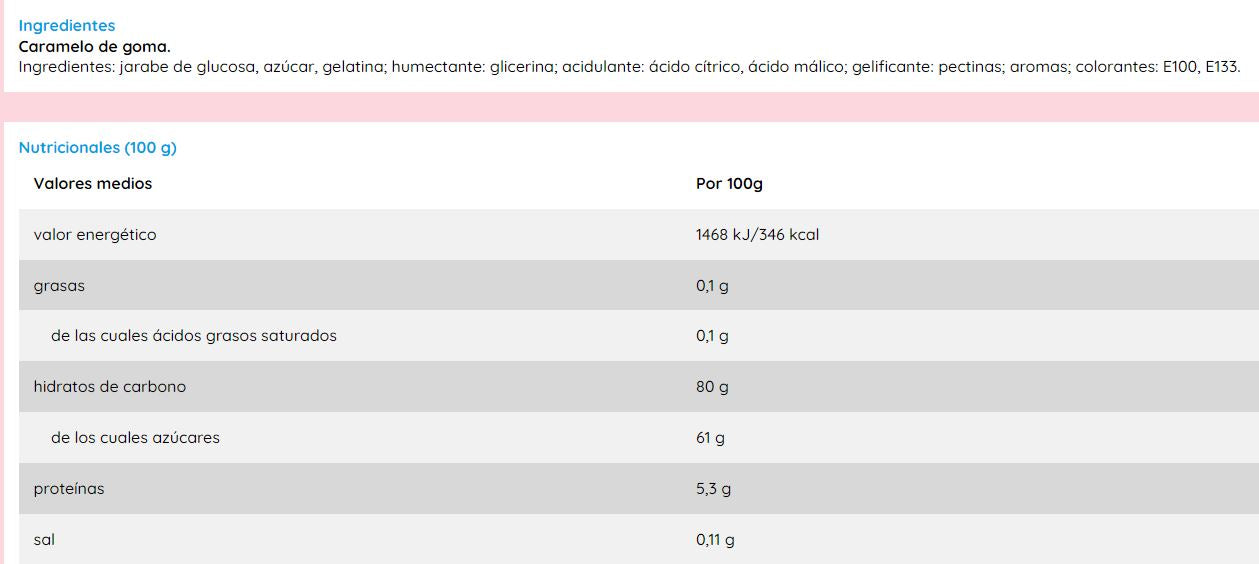1259x564 pixels.
Task: Click the '5,3 g' protein value
Action: [x=713, y=489]
